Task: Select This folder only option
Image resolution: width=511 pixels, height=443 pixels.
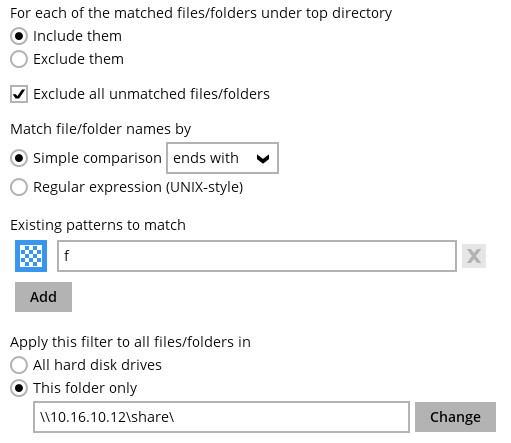Action: pos(19,388)
